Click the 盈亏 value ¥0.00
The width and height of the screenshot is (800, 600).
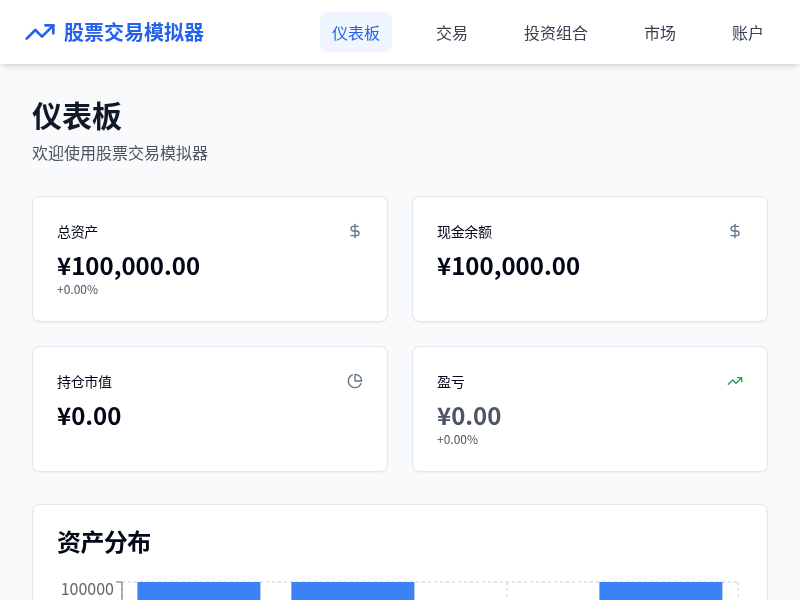pos(469,416)
